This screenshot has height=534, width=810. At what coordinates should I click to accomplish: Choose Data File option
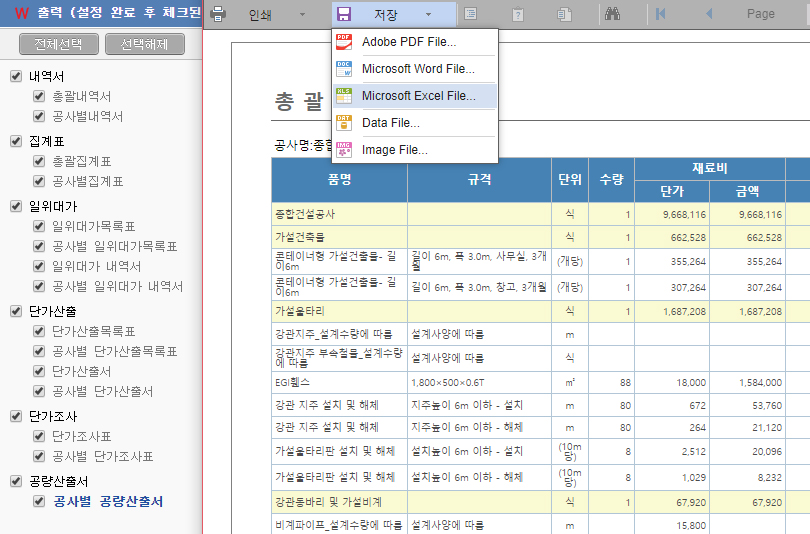pos(415,123)
